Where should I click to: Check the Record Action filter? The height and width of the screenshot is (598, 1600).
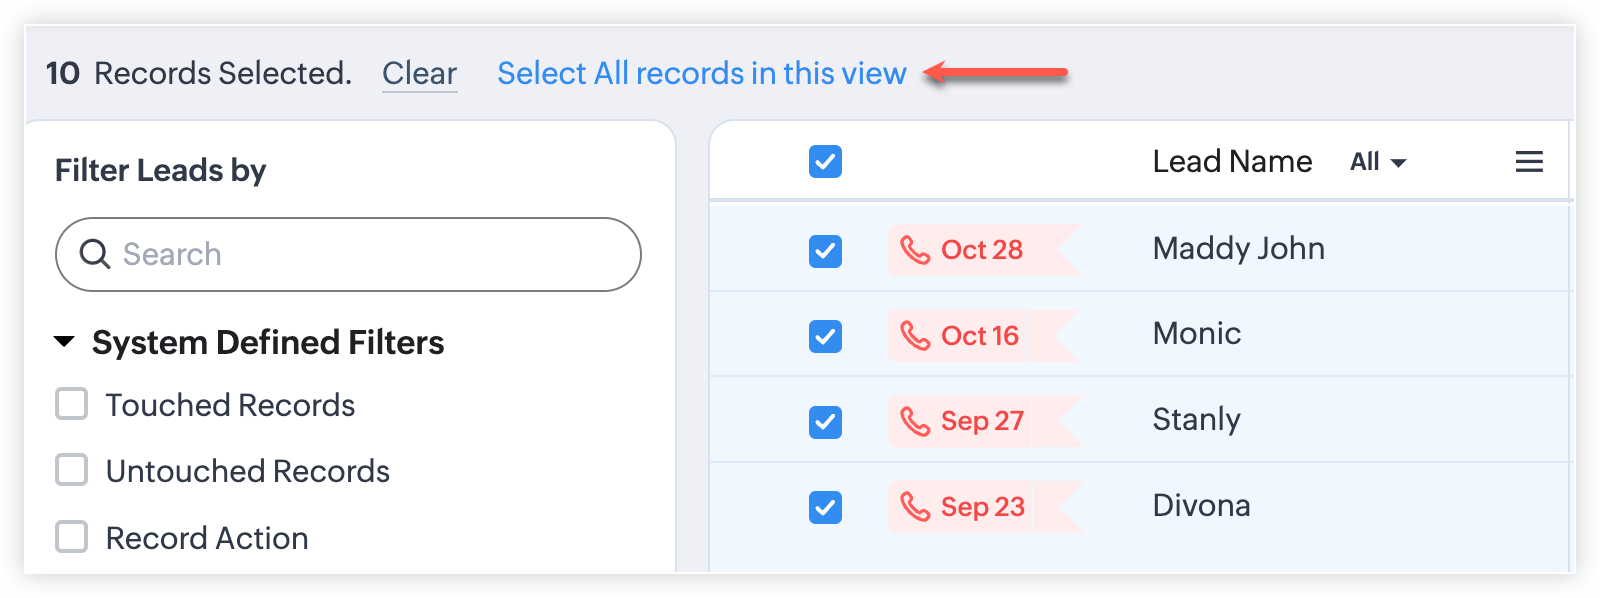72,537
